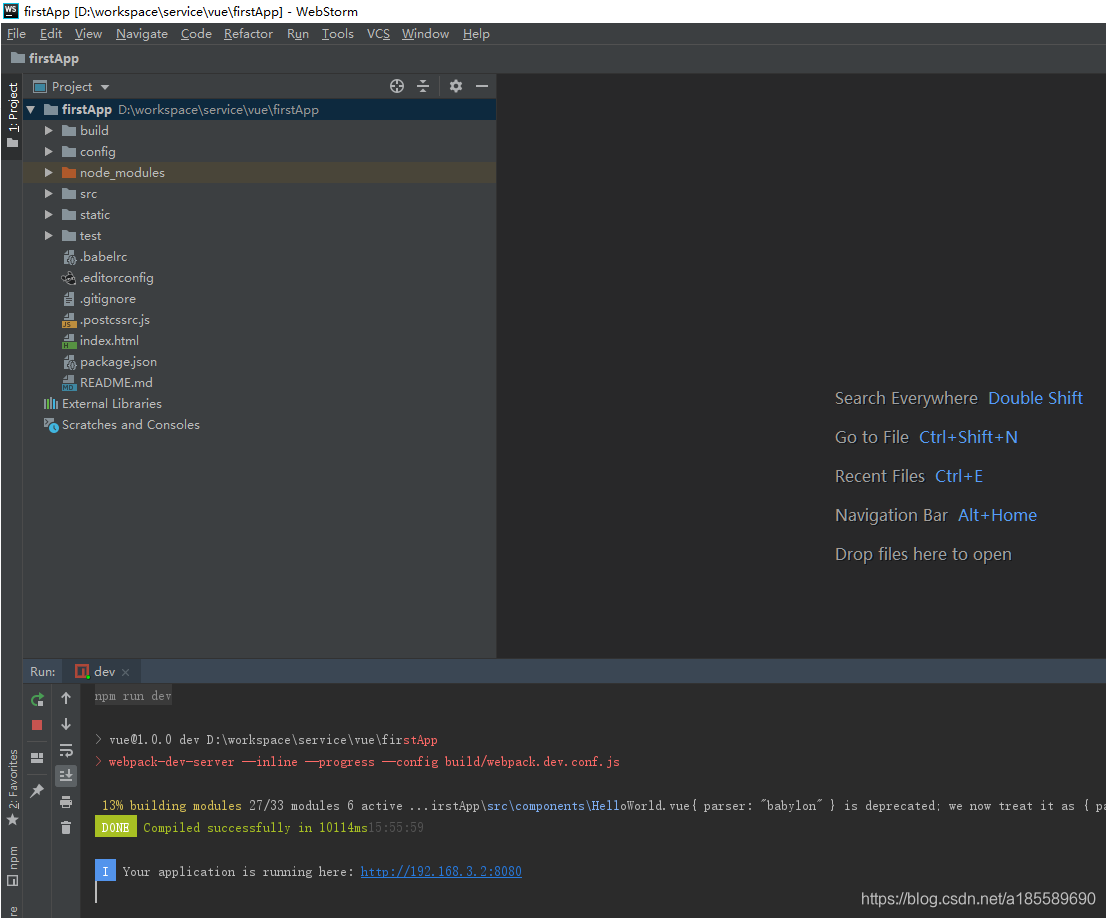Rerun the dev configuration with green icon
Screen dimensions: 1106x918
[37, 699]
